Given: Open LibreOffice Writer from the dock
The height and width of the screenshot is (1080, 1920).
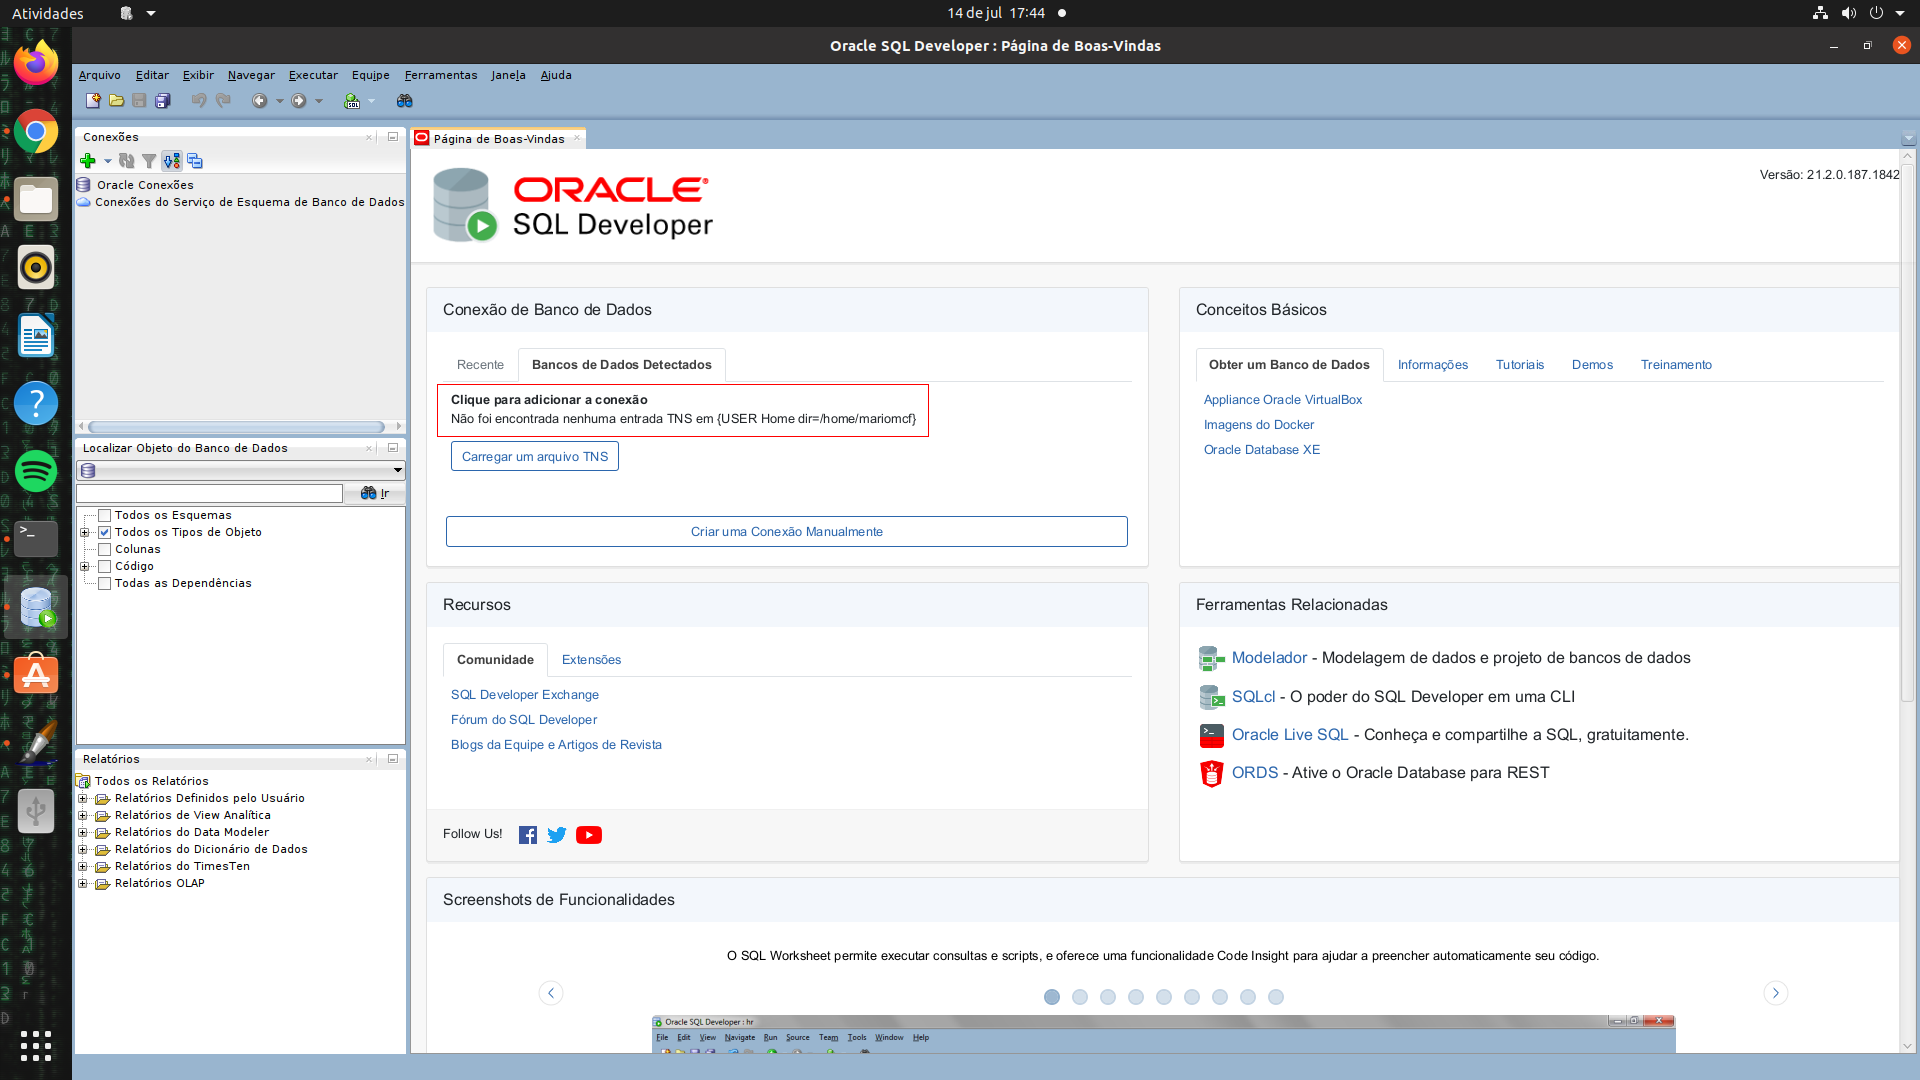Looking at the screenshot, I should (x=36, y=335).
